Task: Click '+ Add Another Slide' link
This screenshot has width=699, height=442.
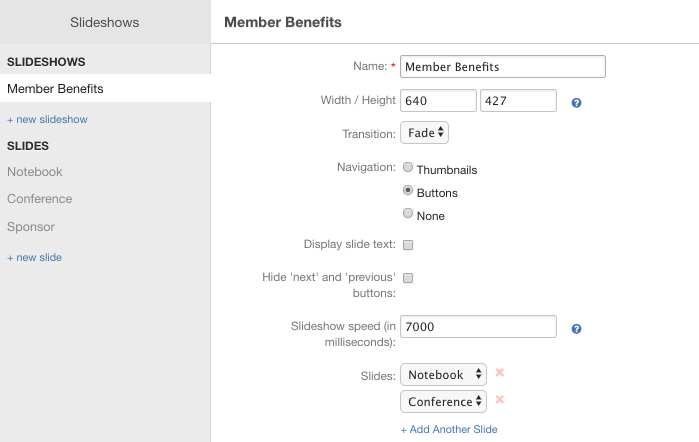Action: coord(449,430)
